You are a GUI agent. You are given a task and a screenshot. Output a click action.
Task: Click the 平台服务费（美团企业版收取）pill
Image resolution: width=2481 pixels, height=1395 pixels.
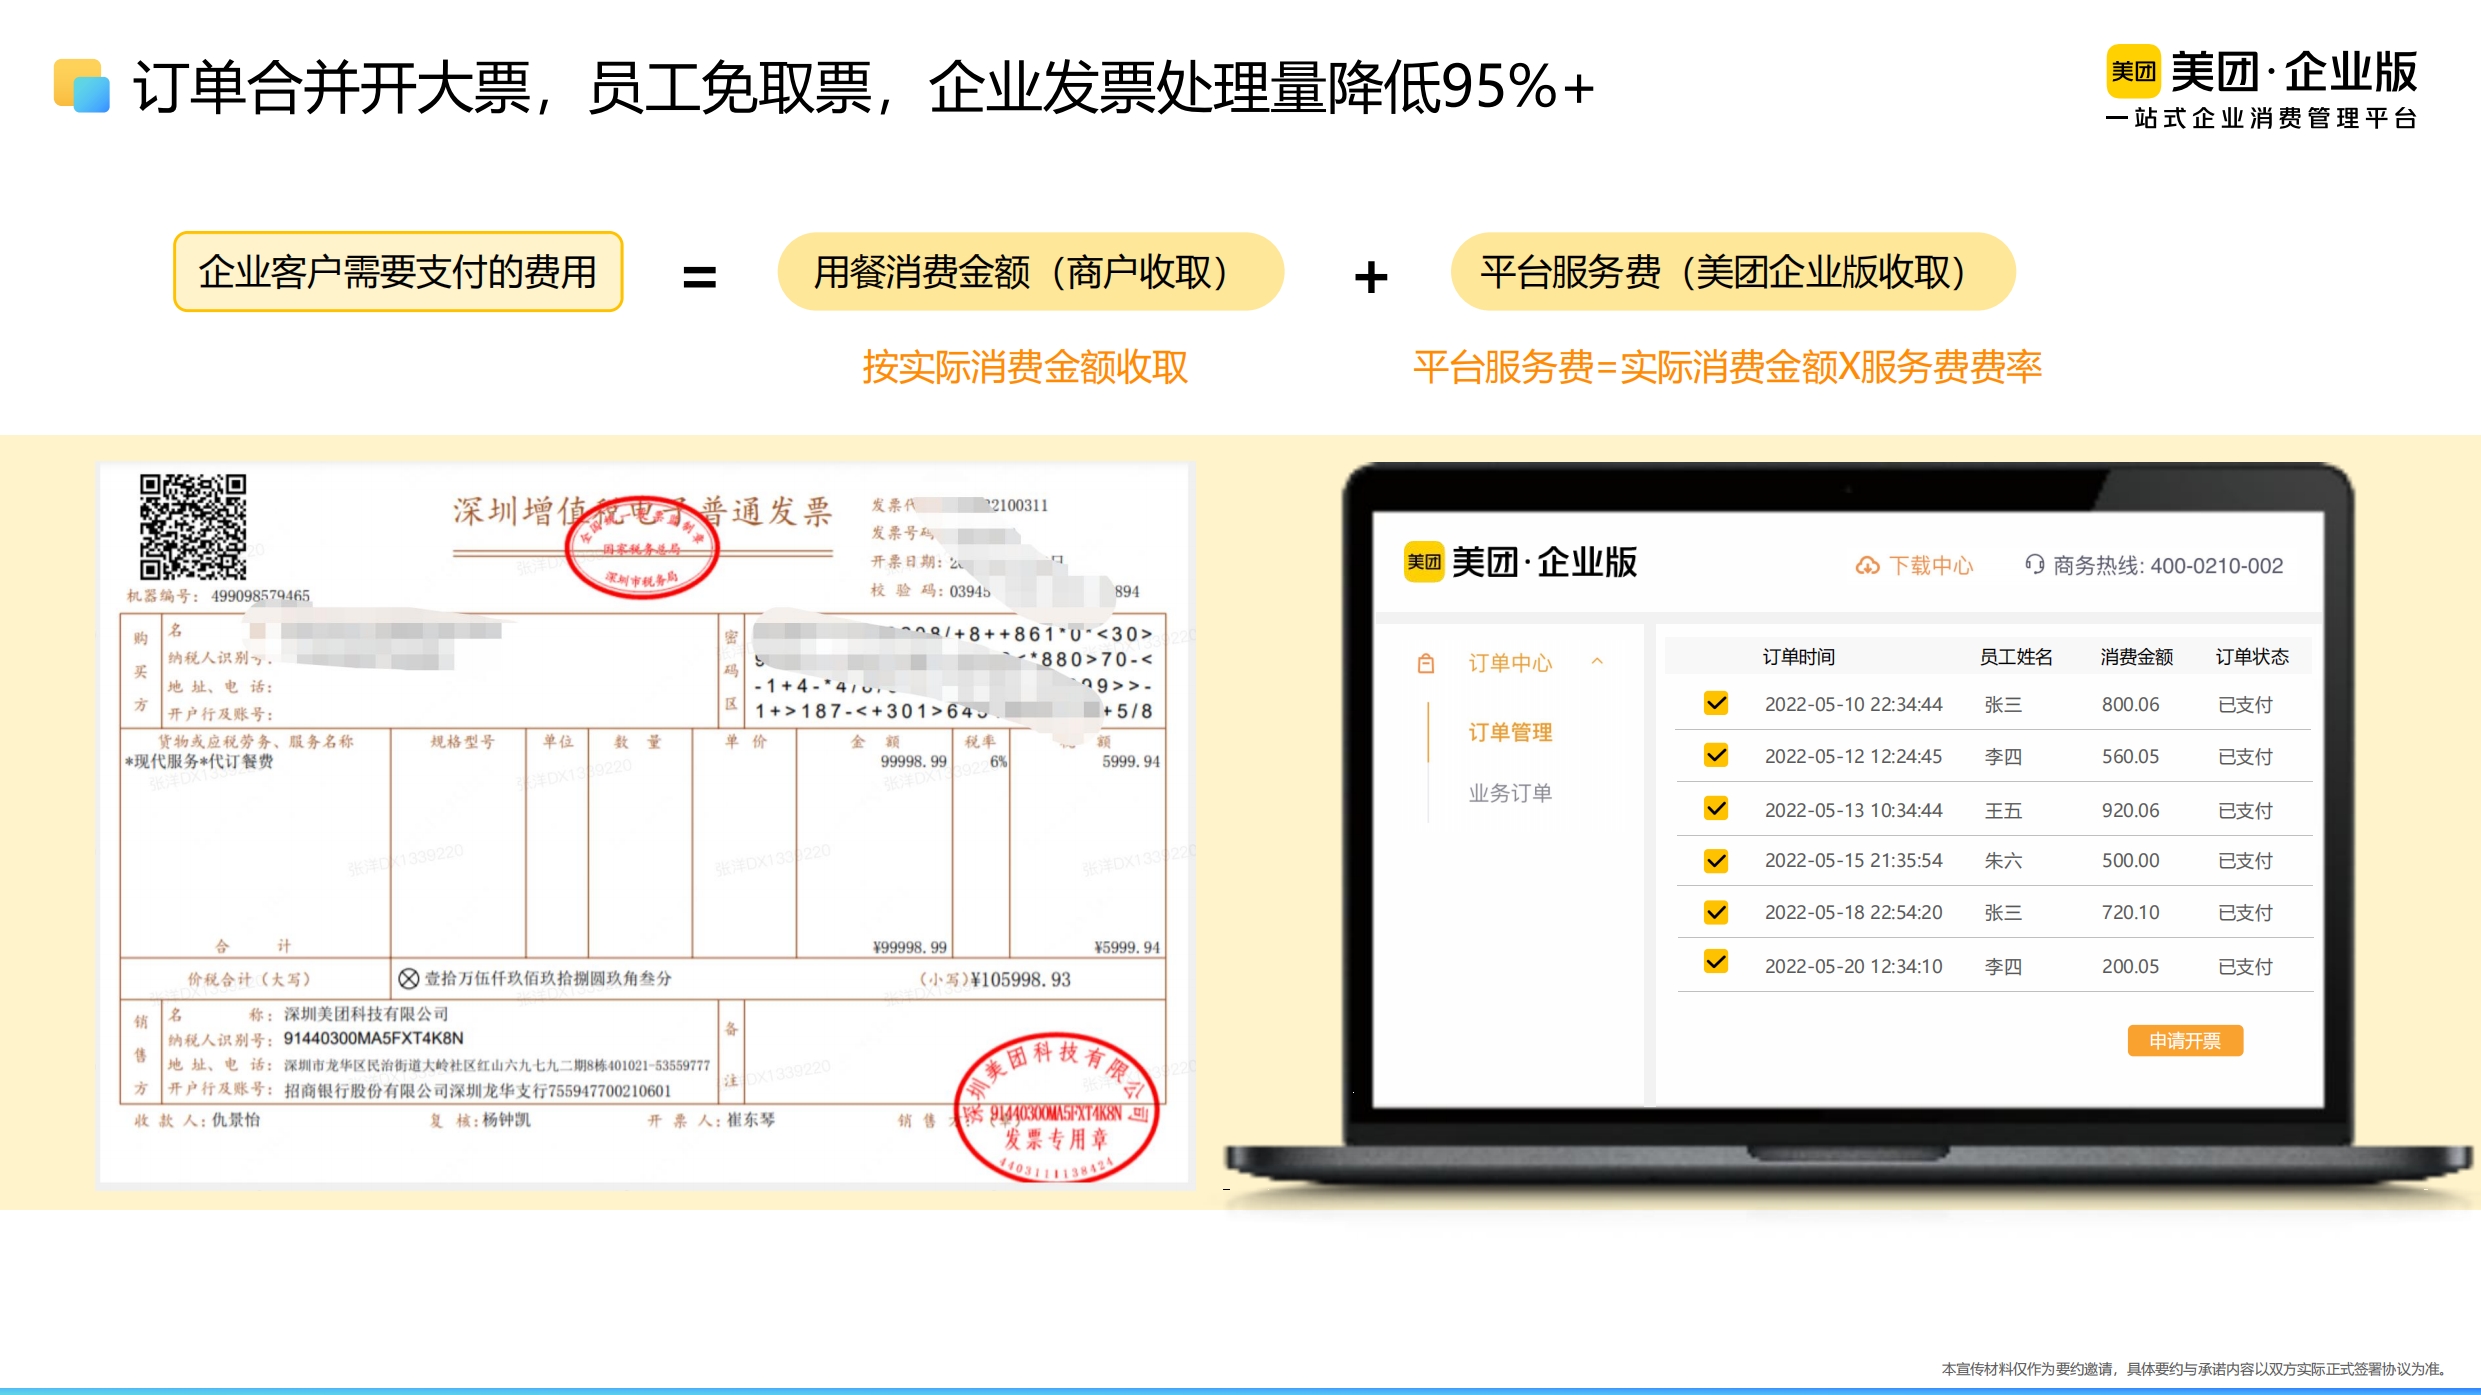1732,272
